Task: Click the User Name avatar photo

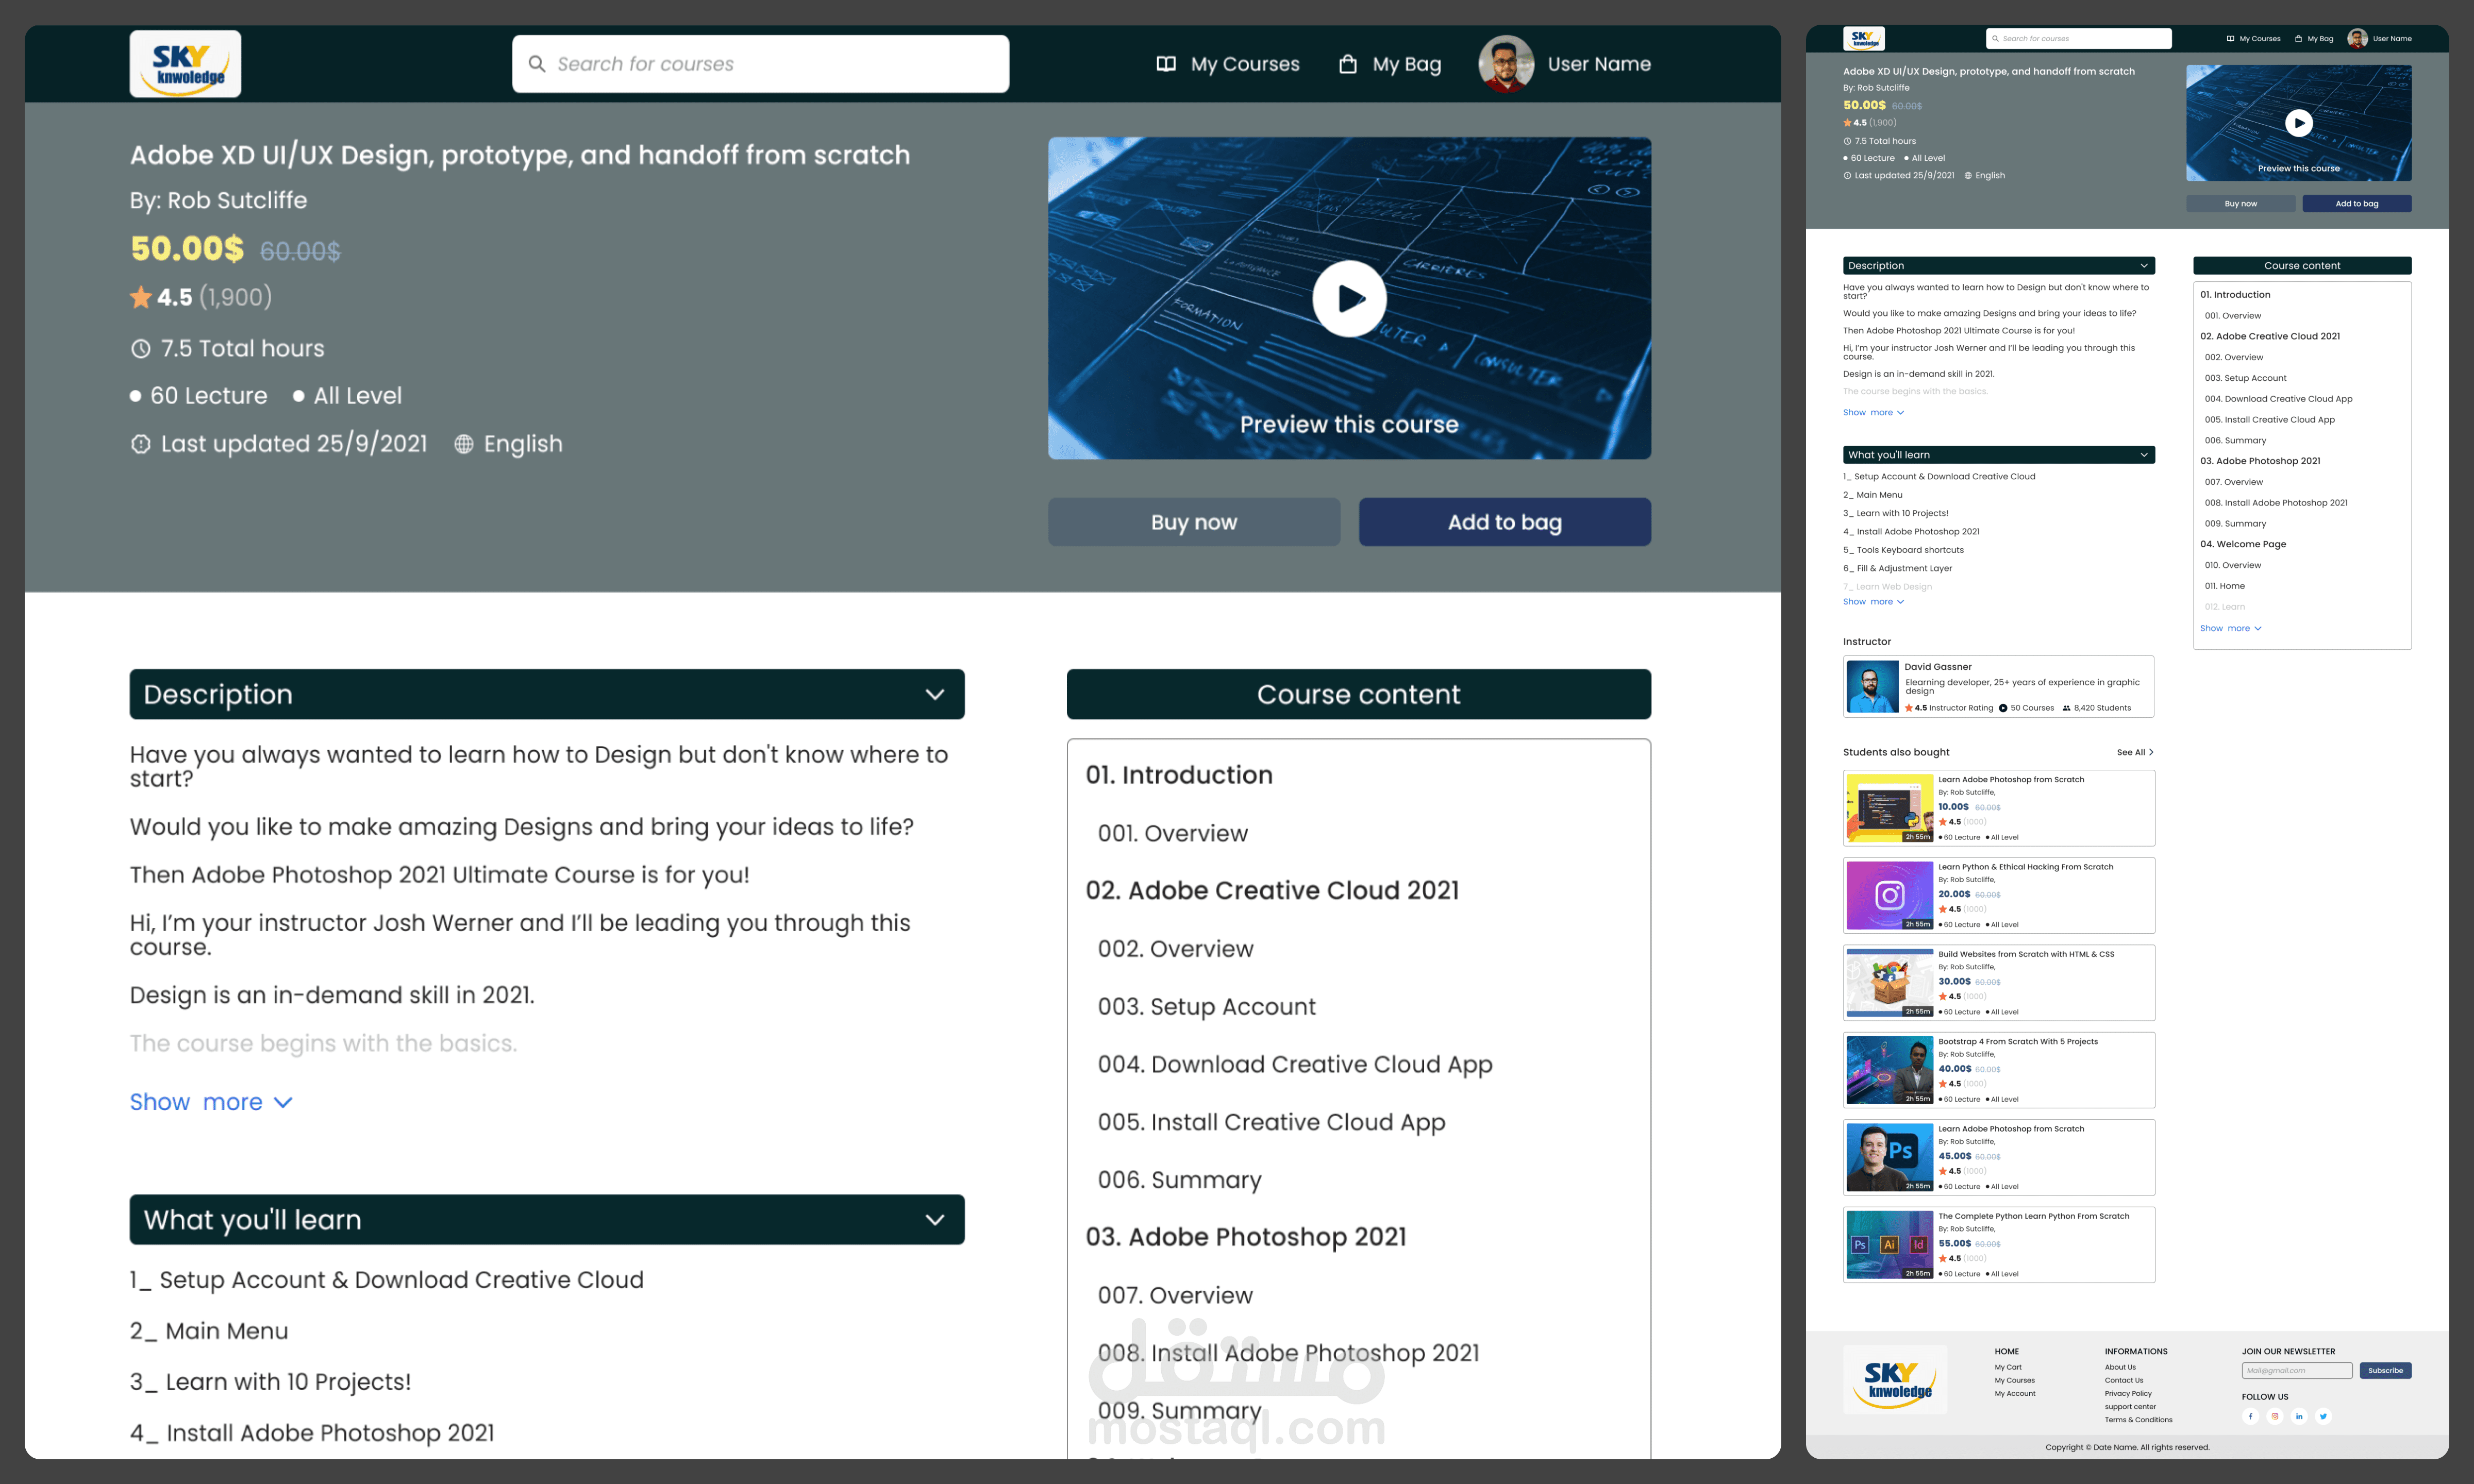Action: [1506, 64]
